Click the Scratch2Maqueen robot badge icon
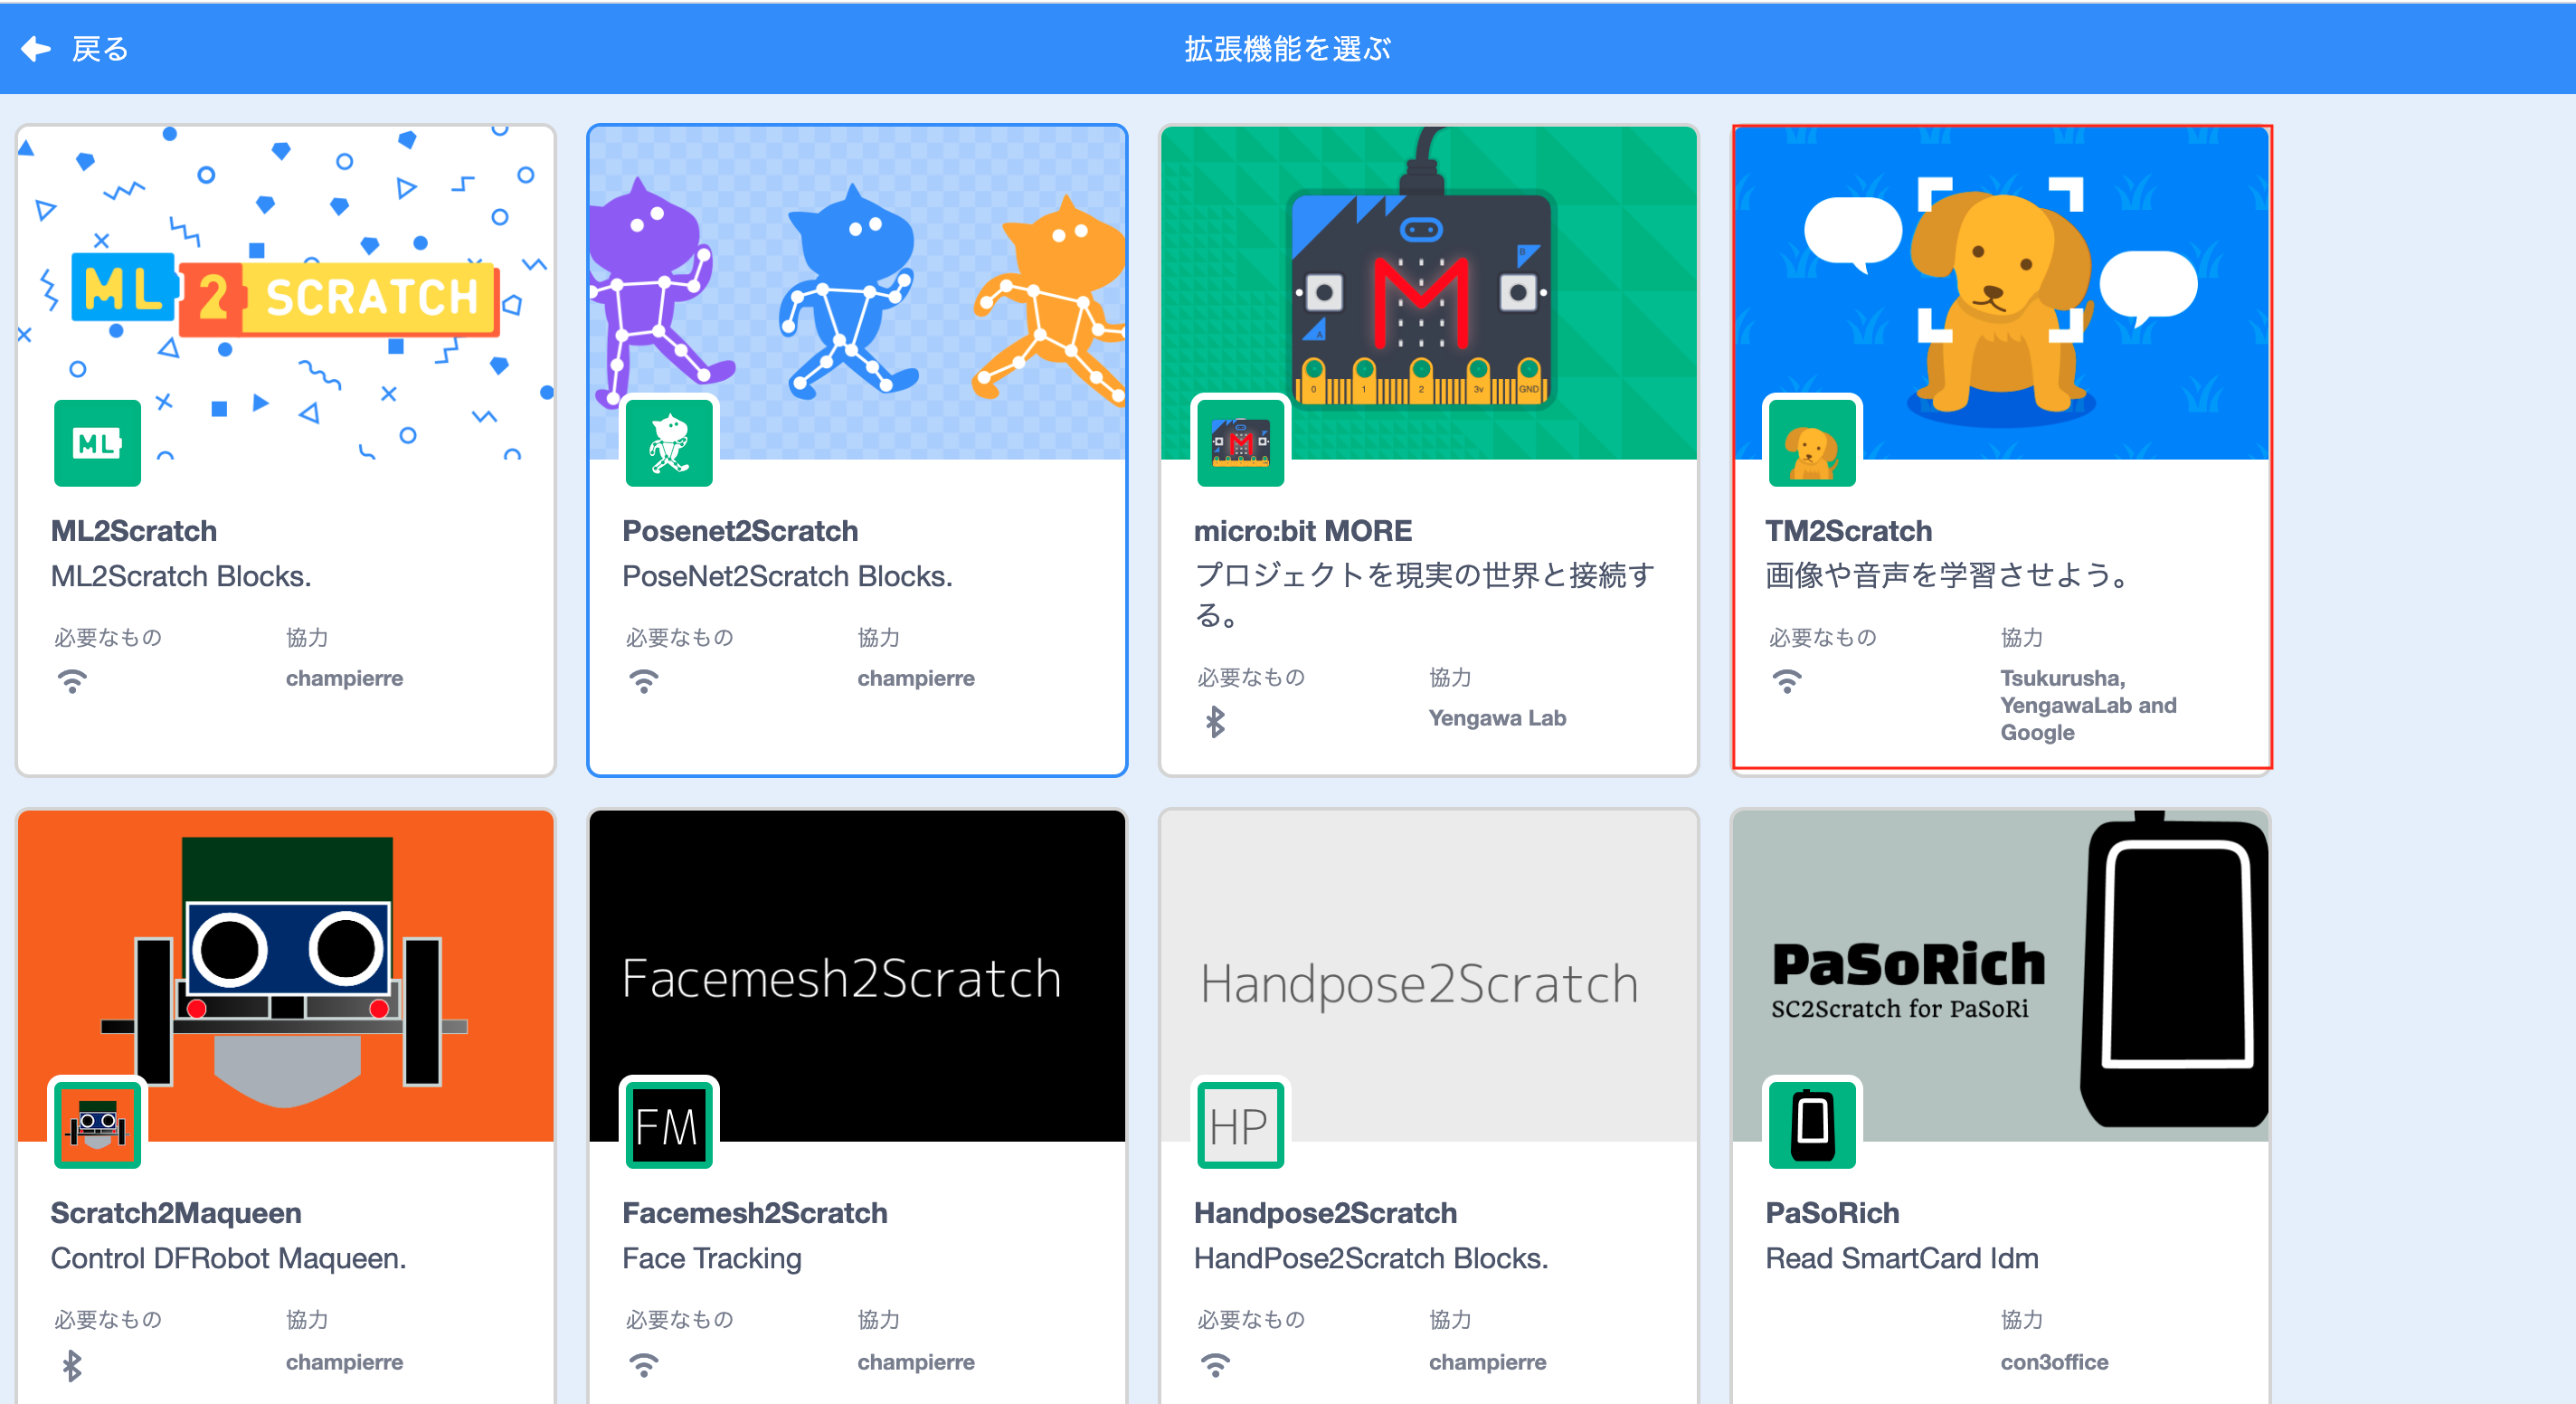Viewport: 2576px width, 1404px height. tap(97, 1125)
